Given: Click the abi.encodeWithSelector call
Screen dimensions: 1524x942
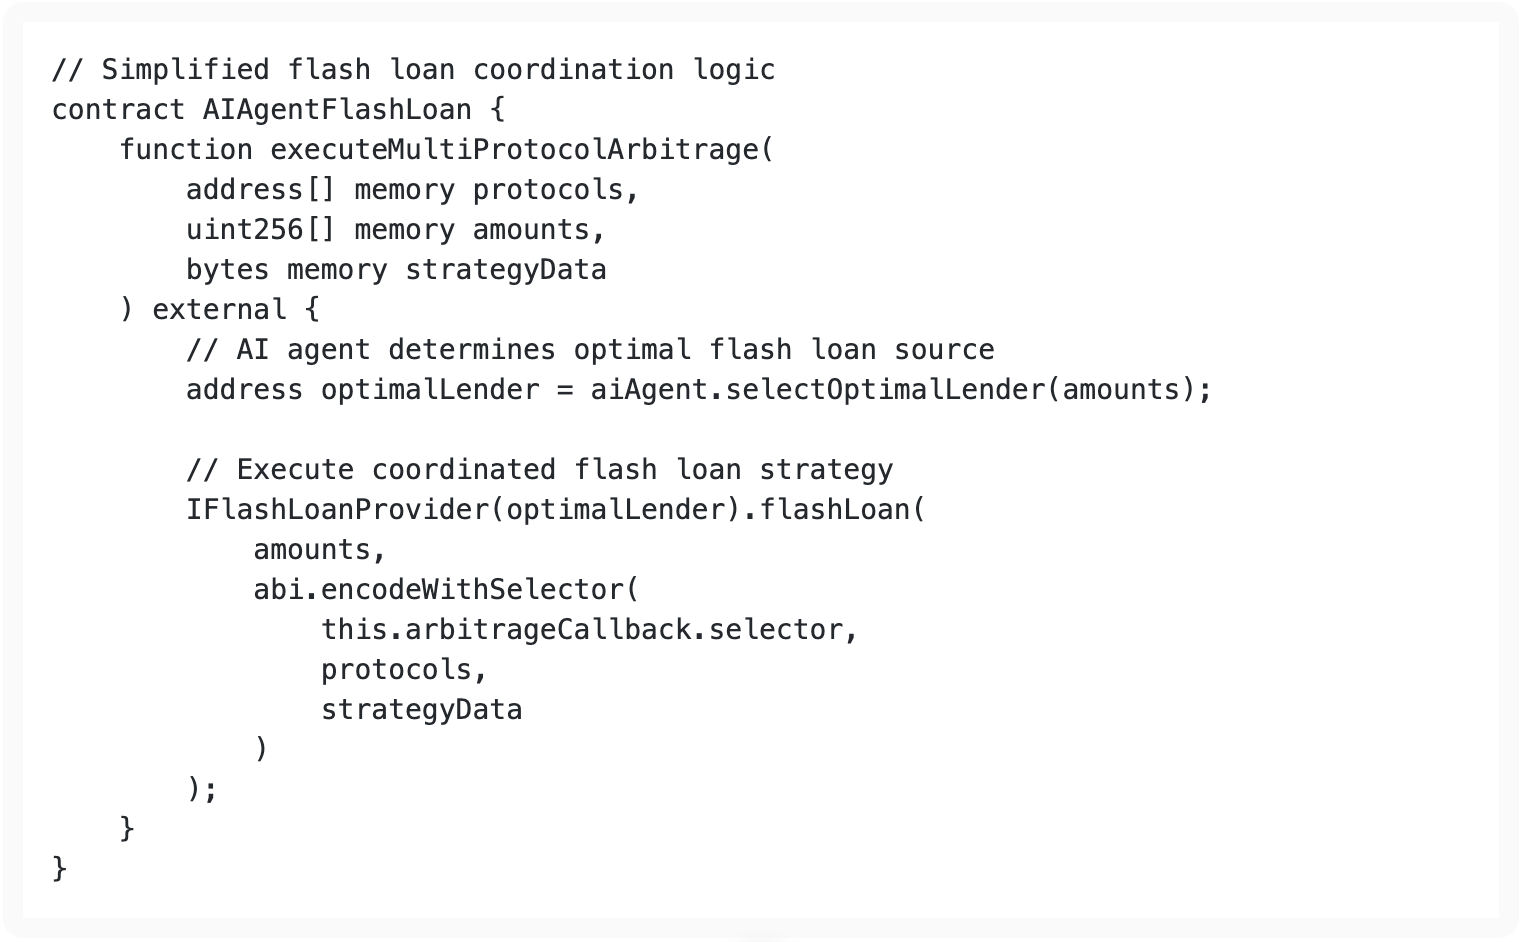Looking at the screenshot, I should click(x=445, y=590).
